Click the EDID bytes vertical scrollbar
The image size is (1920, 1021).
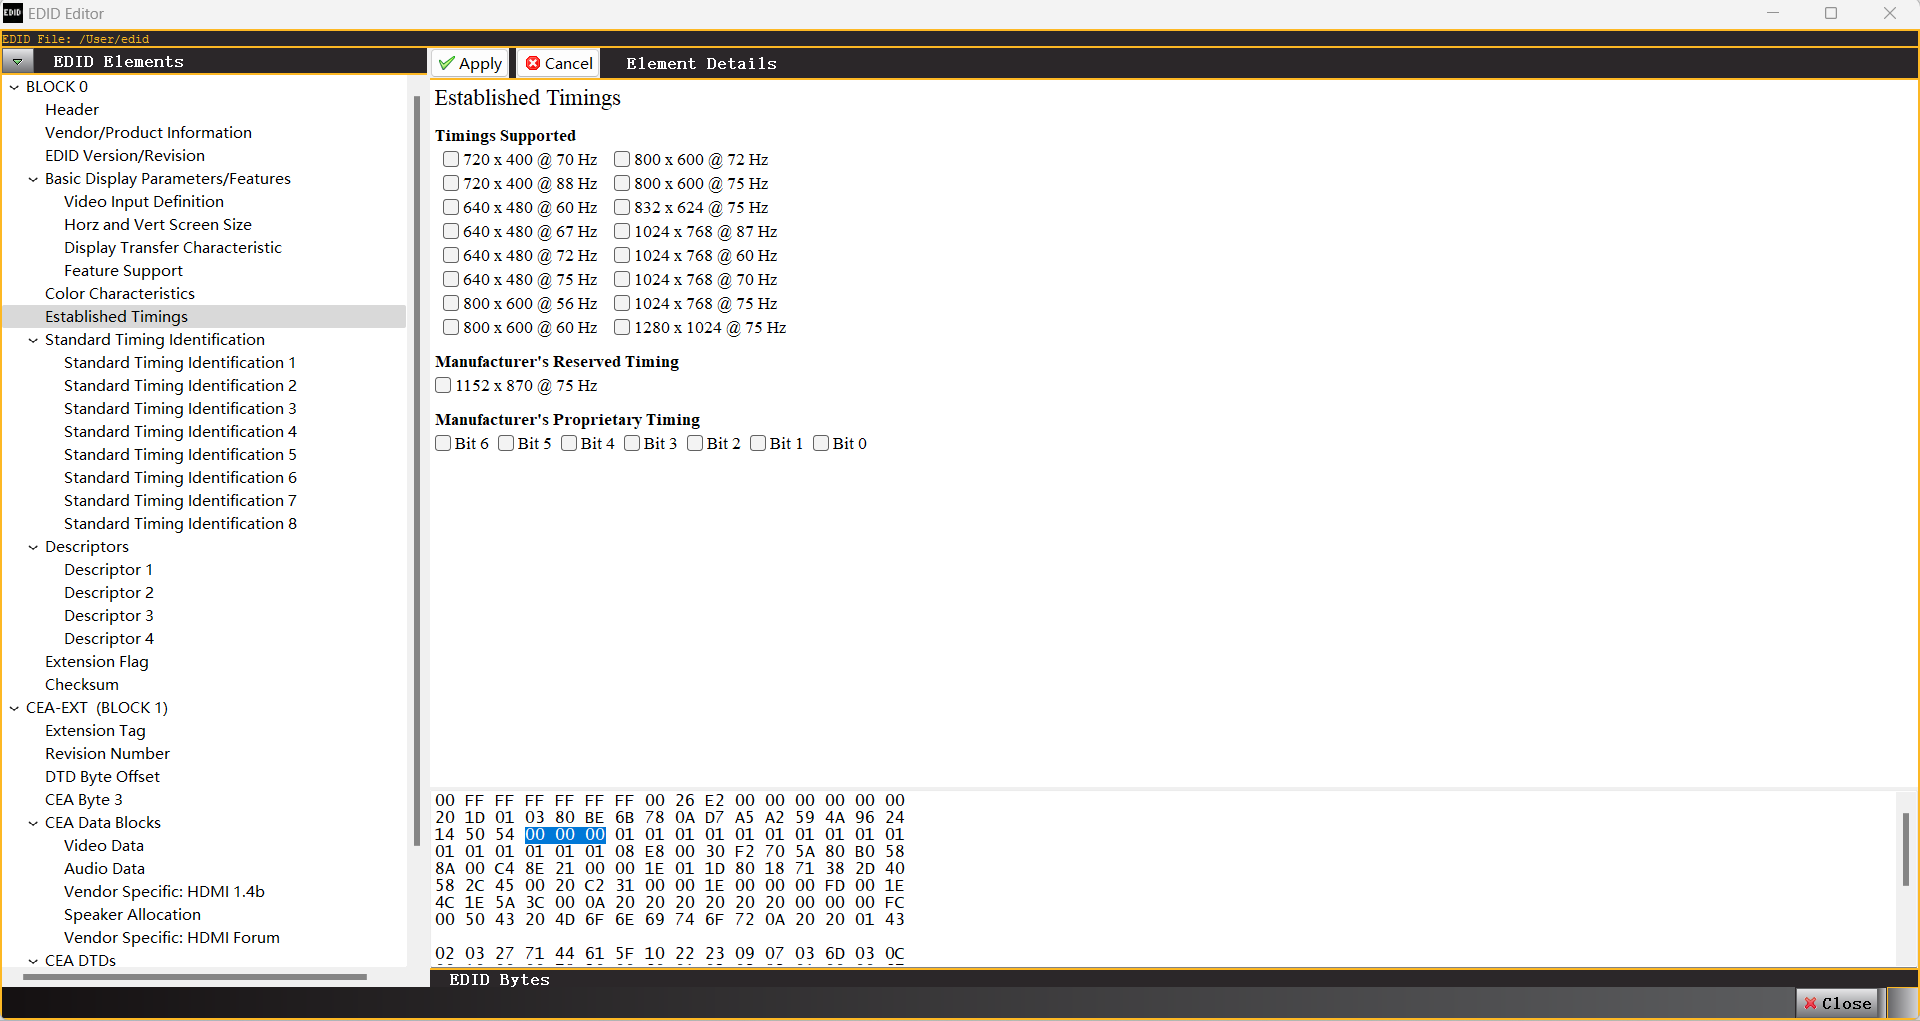1905,849
